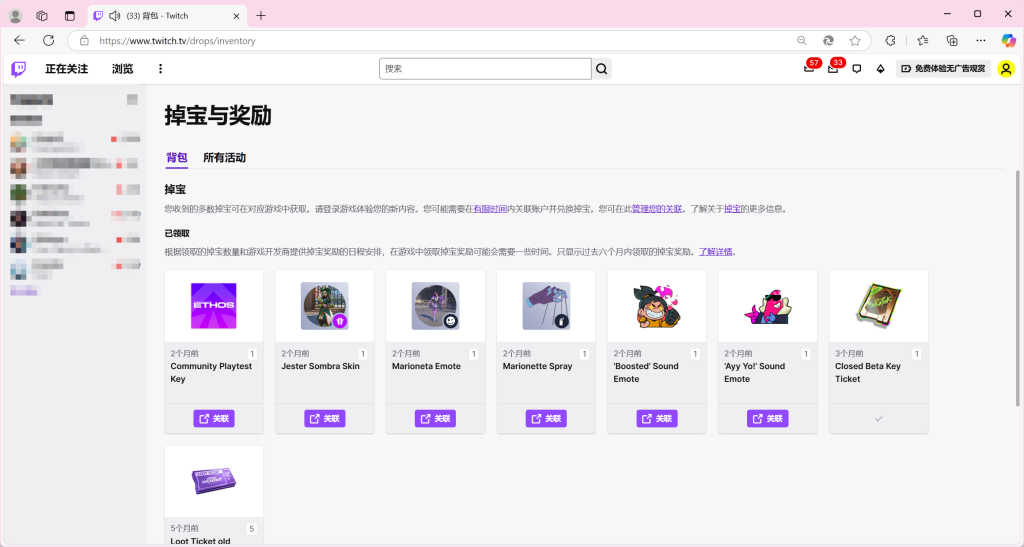The image size is (1024, 547).
Task: Open the browser profile icon
Action: 16,16
